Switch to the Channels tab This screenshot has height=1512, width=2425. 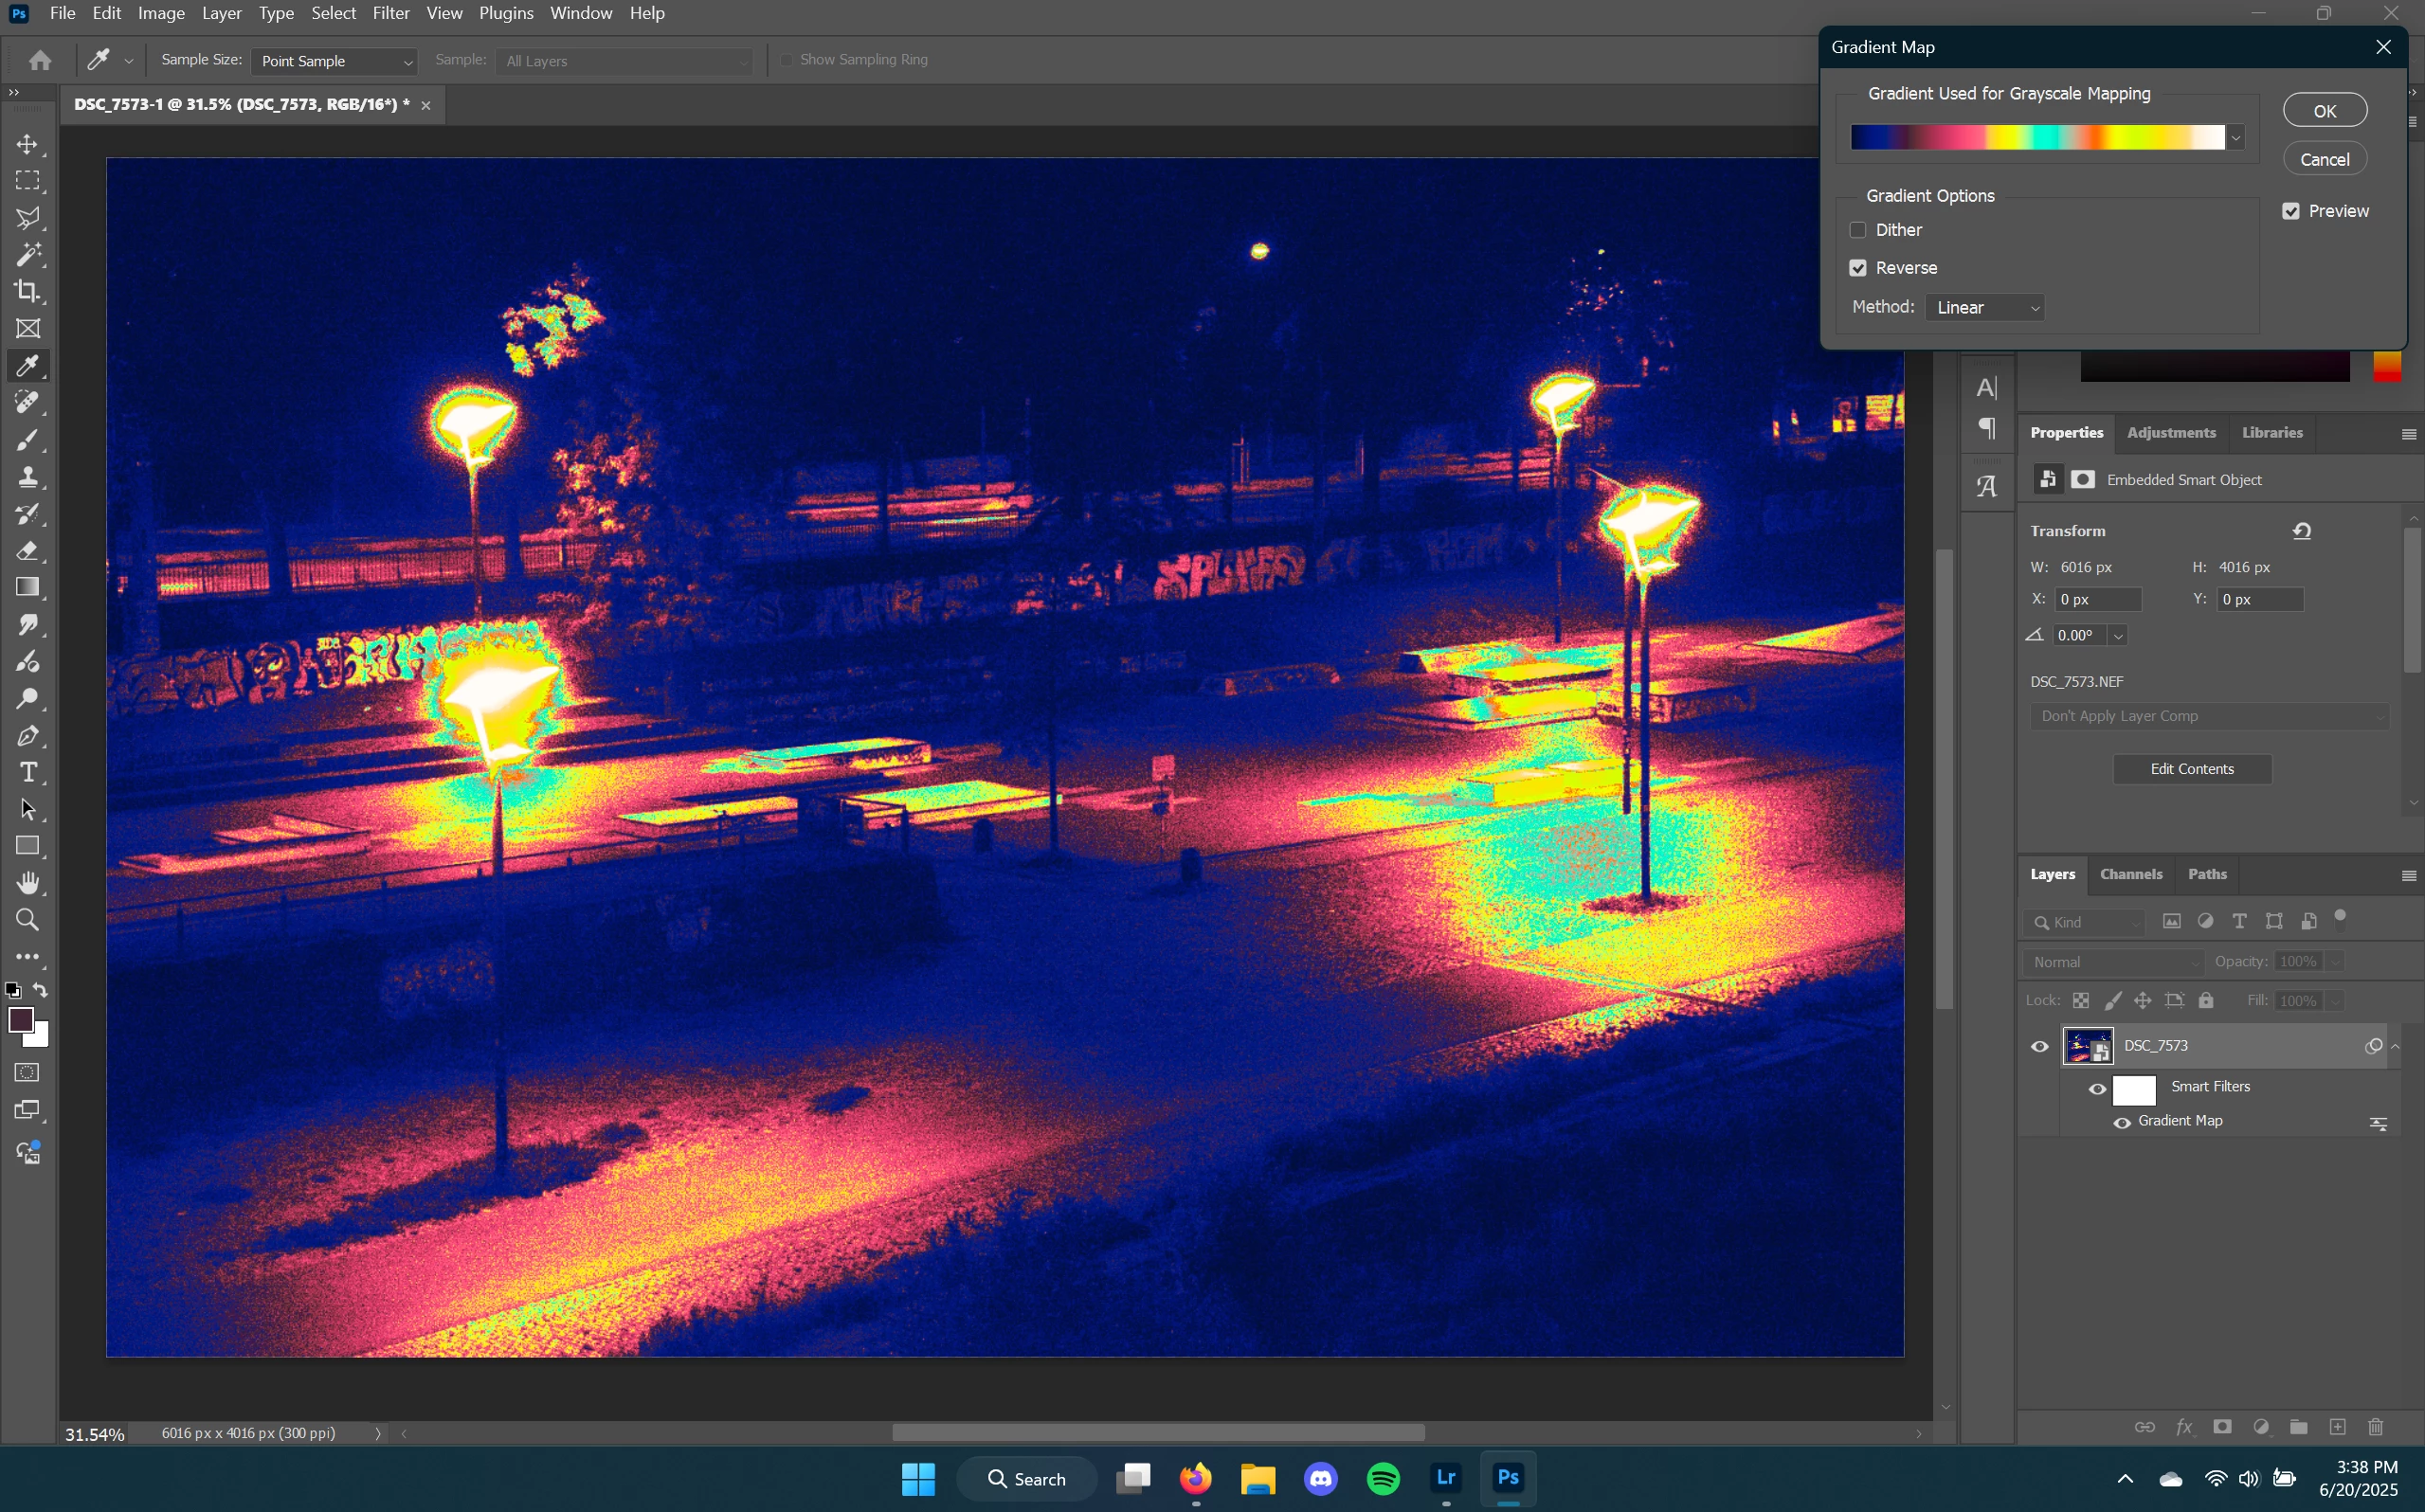[2130, 874]
